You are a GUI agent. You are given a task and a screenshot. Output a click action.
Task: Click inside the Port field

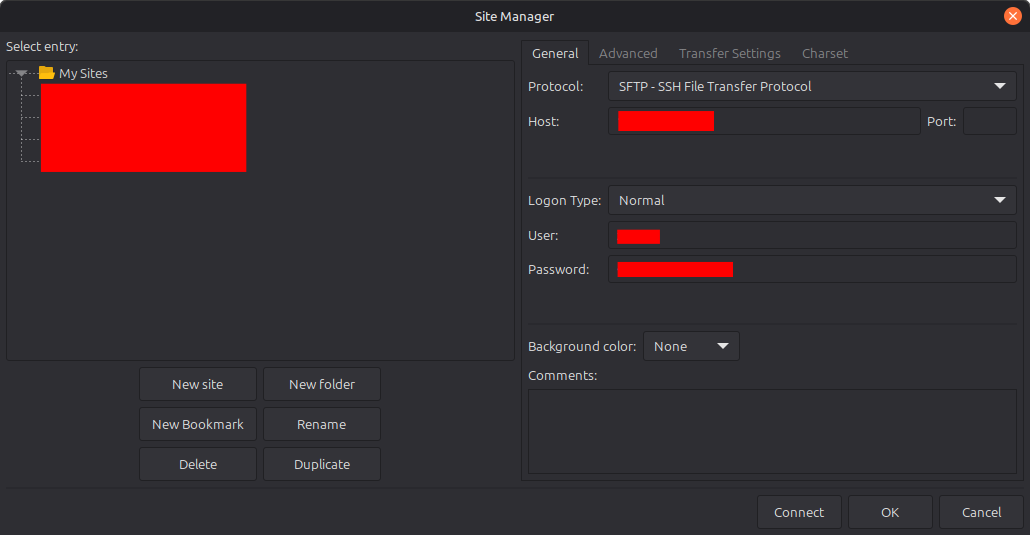[x=989, y=122]
